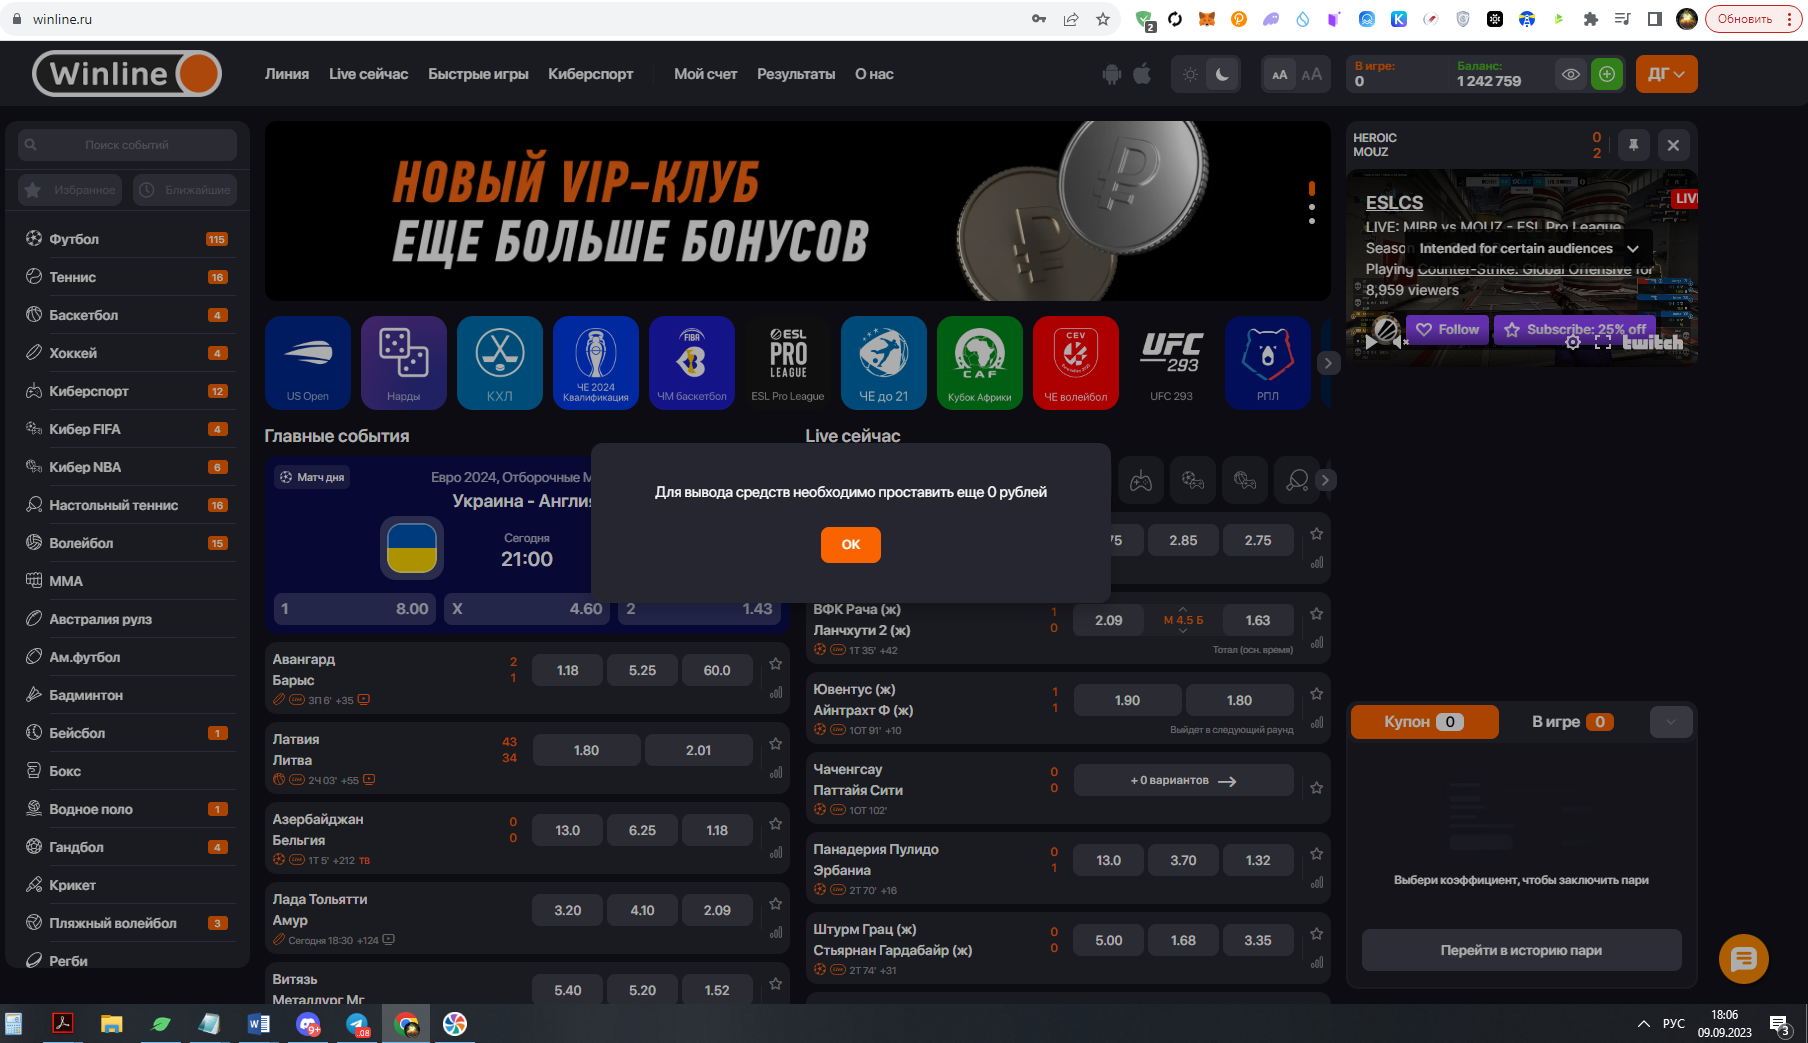Play the Twitch stream video
Screen dimensions: 1808x1043
point(1371,342)
